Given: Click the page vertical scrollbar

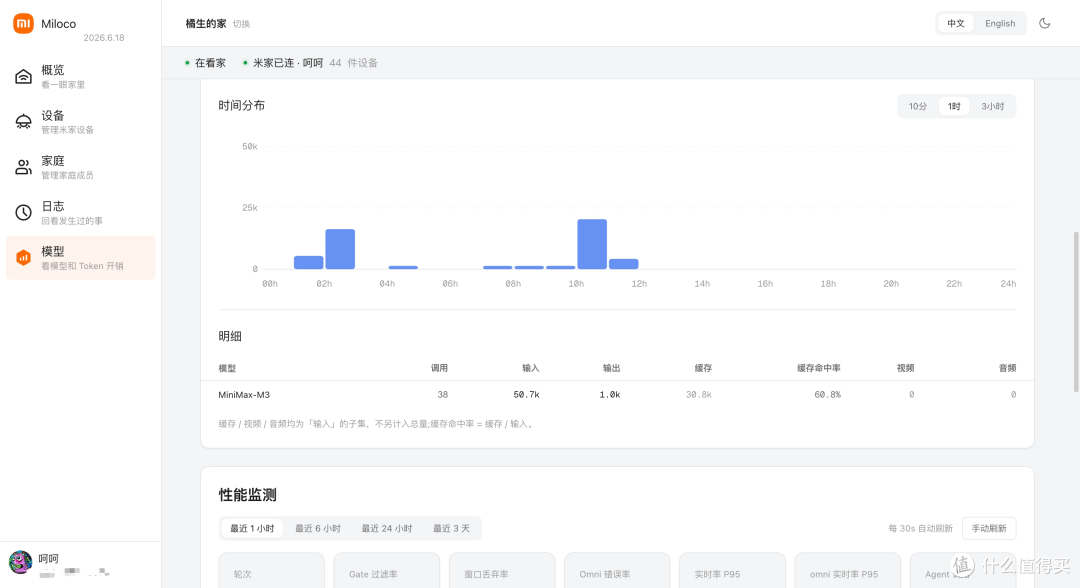Looking at the screenshot, I should (1076, 312).
